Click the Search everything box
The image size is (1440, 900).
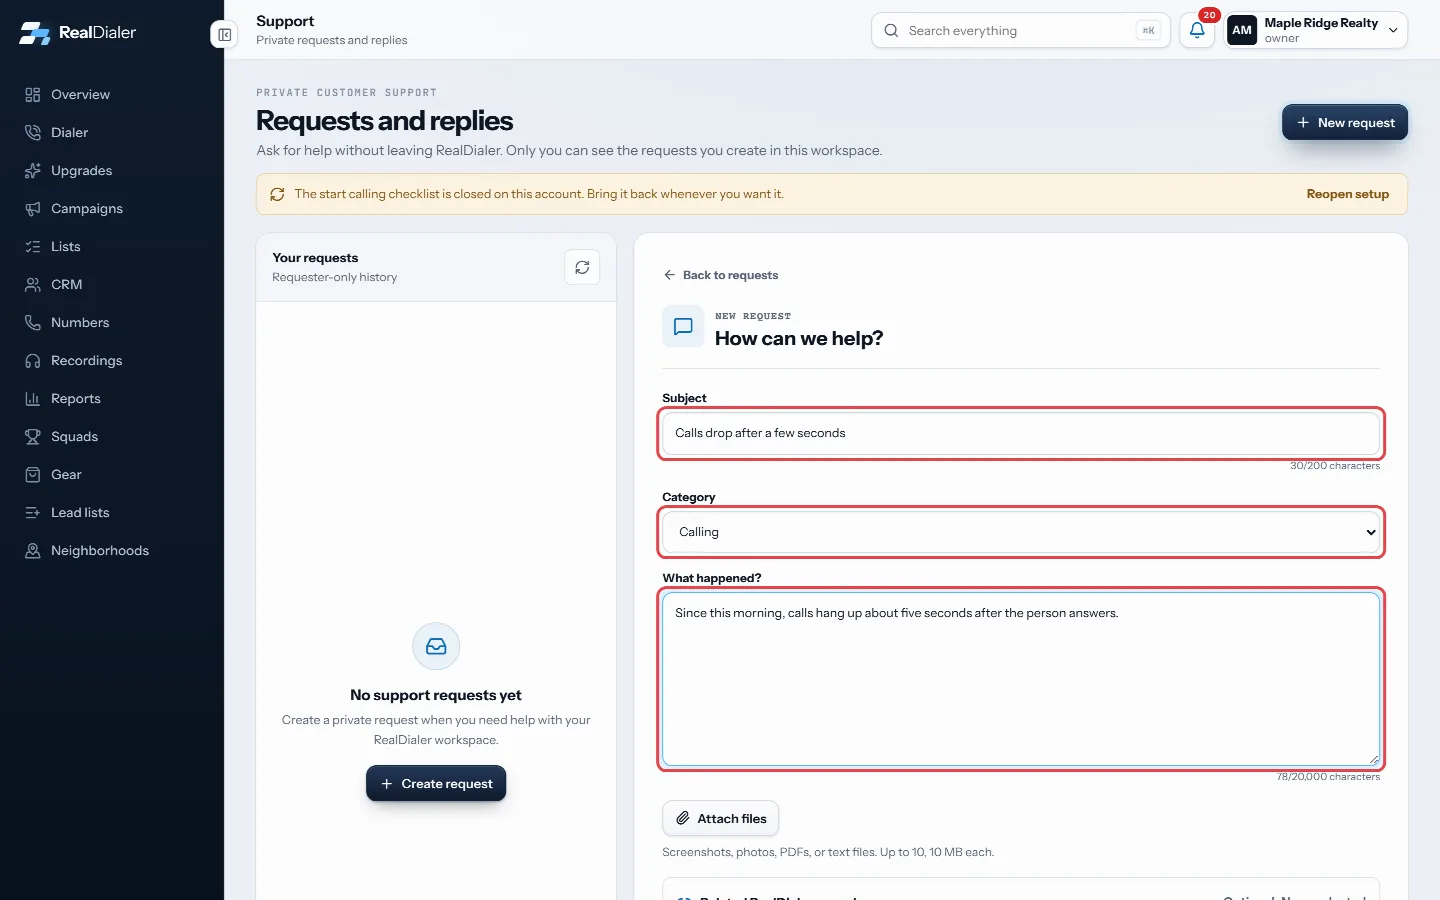tap(1021, 30)
